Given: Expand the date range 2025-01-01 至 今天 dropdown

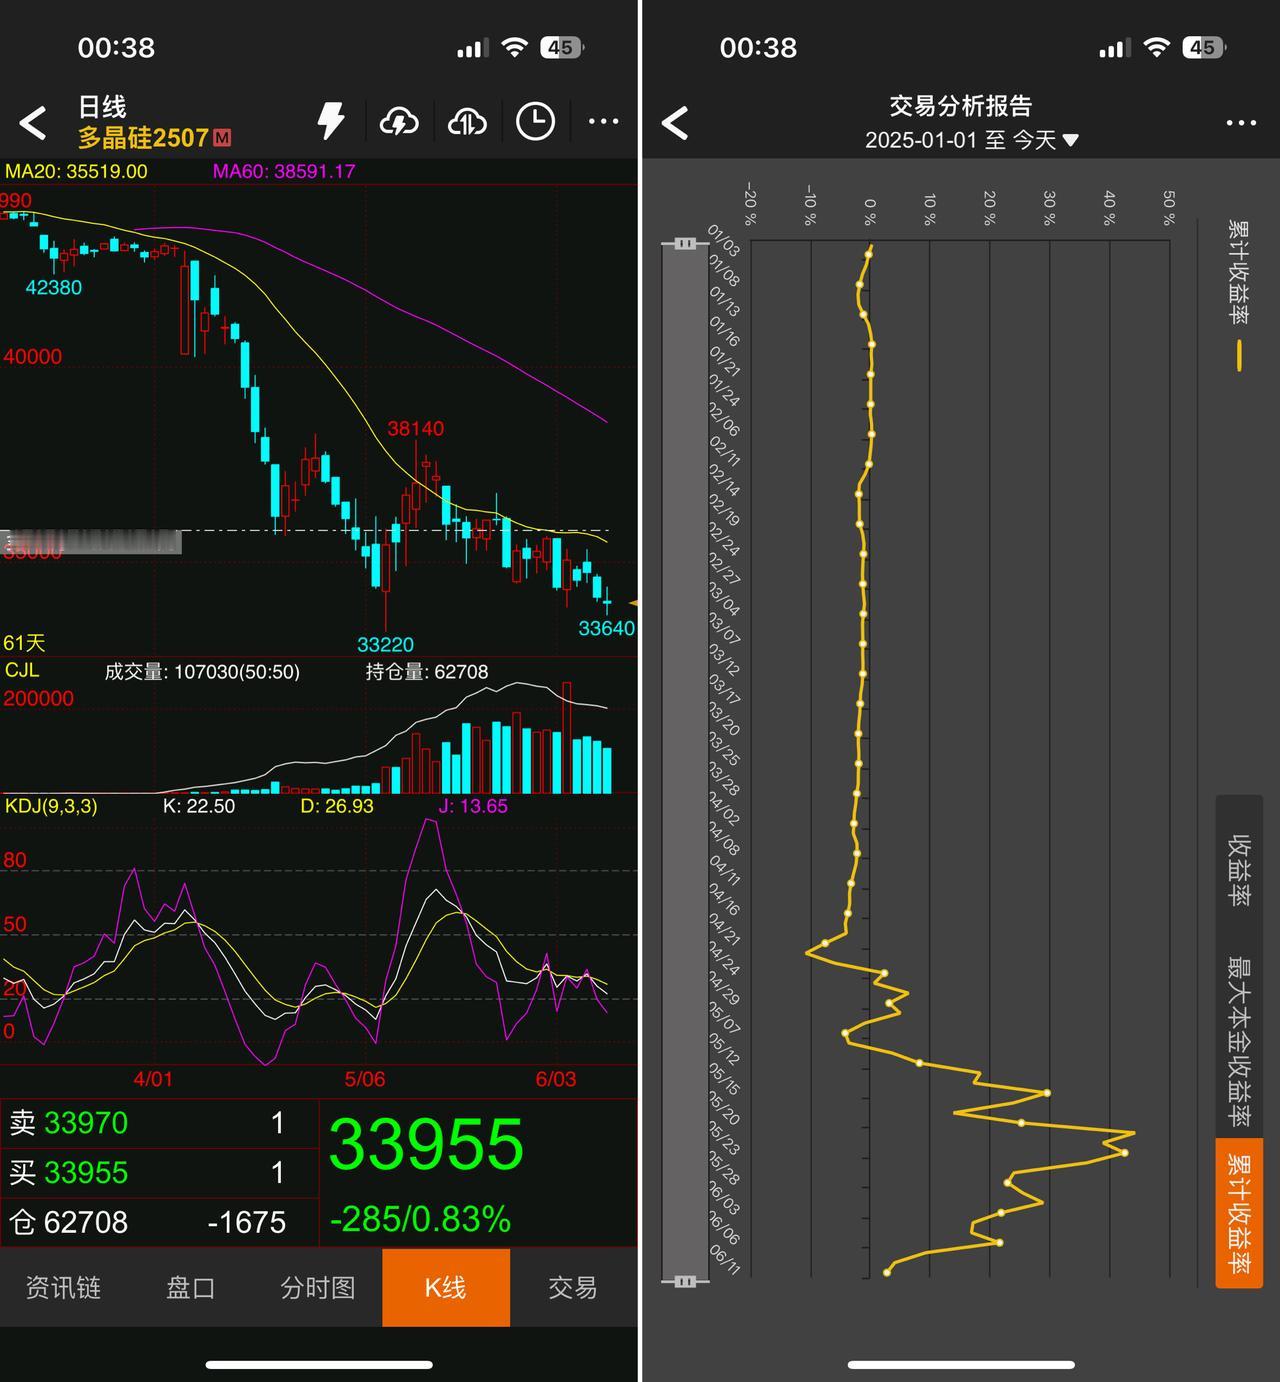Looking at the screenshot, I should pos(971,140).
